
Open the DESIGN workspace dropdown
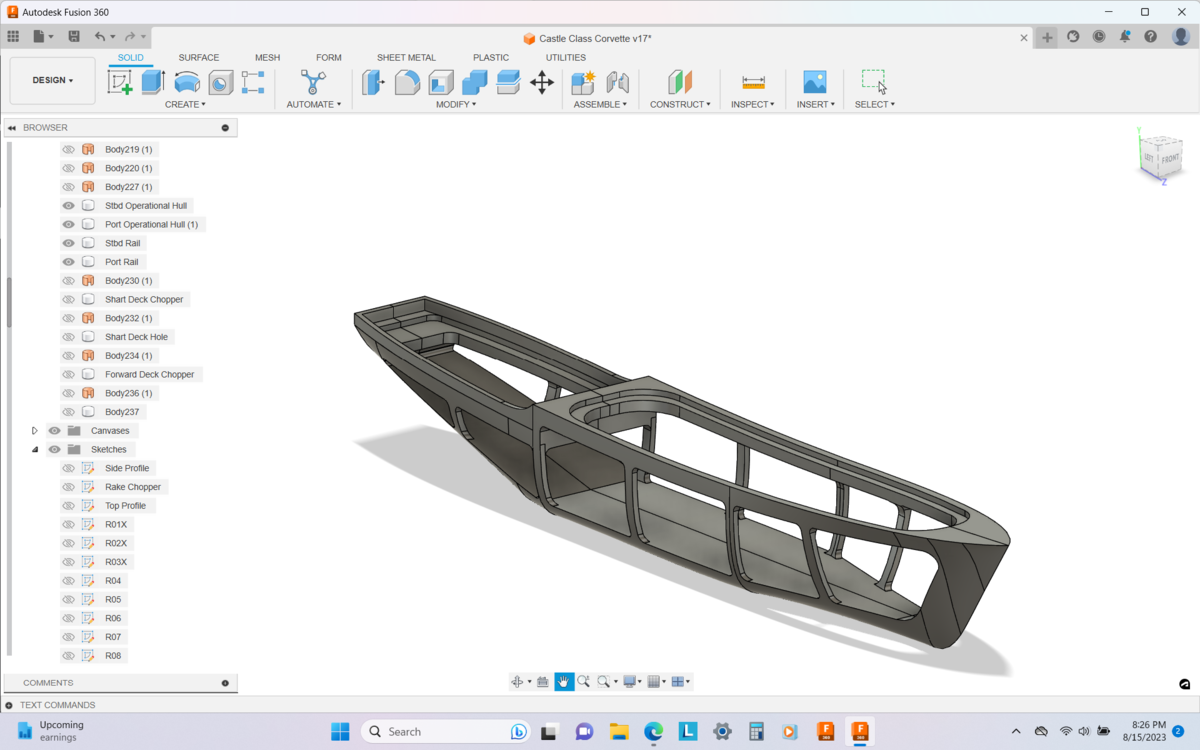[x=53, y=81]
